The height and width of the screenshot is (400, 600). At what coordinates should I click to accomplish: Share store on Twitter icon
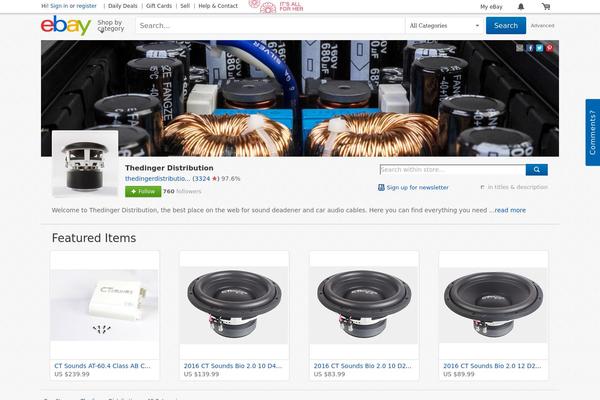point(540,48)
